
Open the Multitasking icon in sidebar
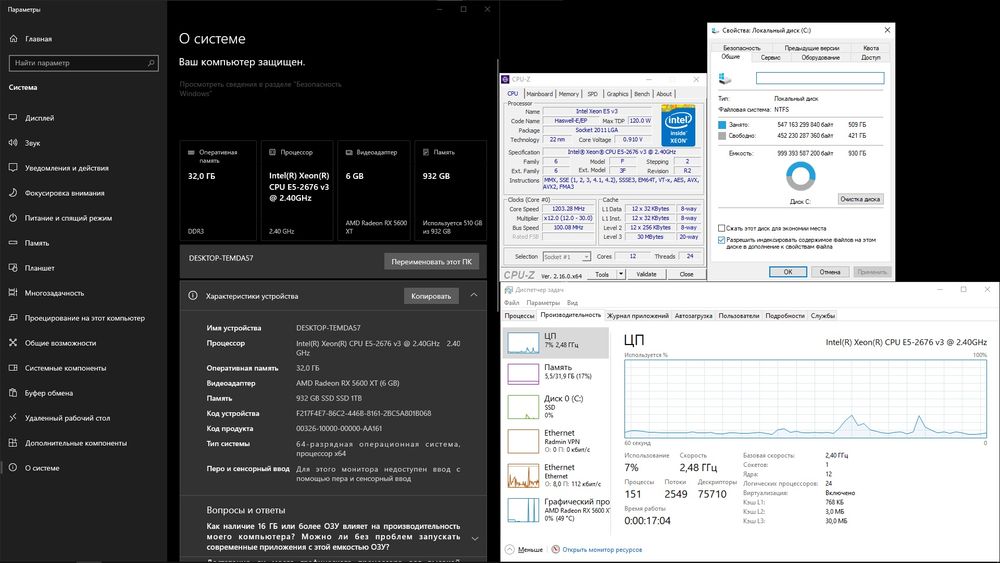point(13,293)
